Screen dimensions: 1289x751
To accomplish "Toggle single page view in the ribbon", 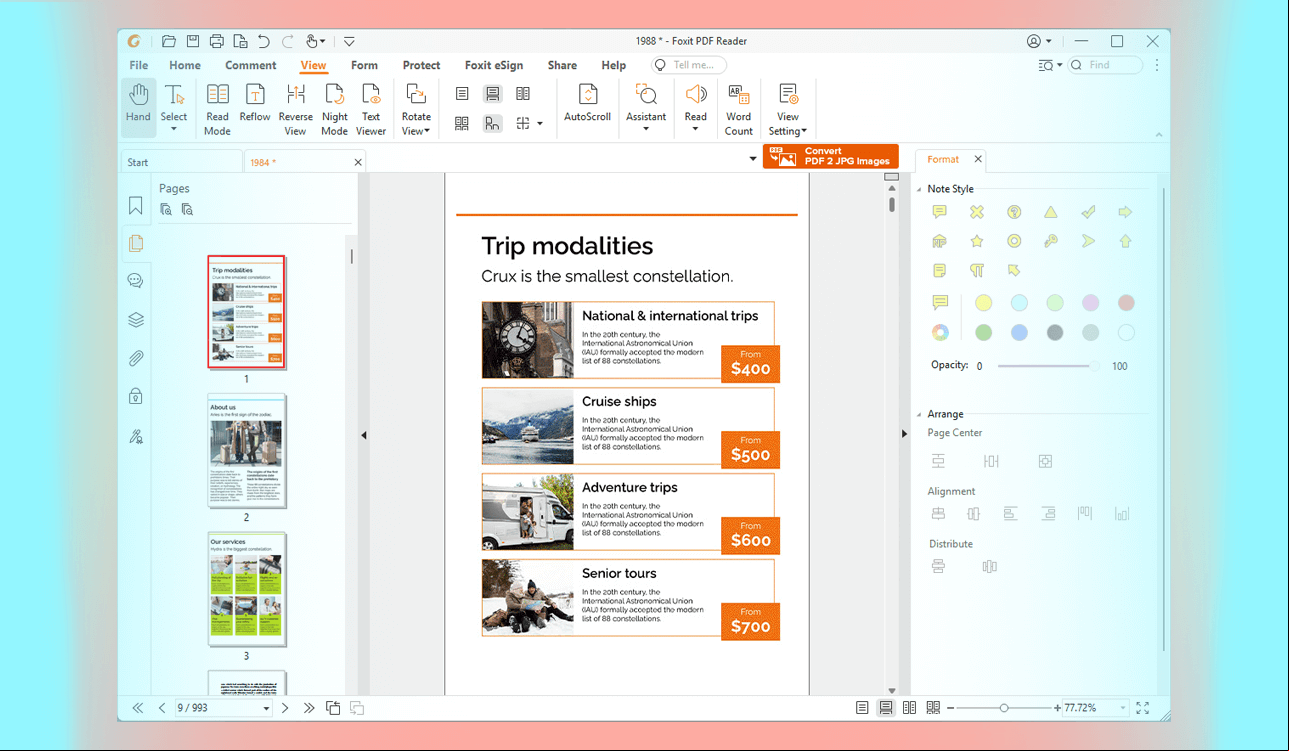I will coord(462,94).
